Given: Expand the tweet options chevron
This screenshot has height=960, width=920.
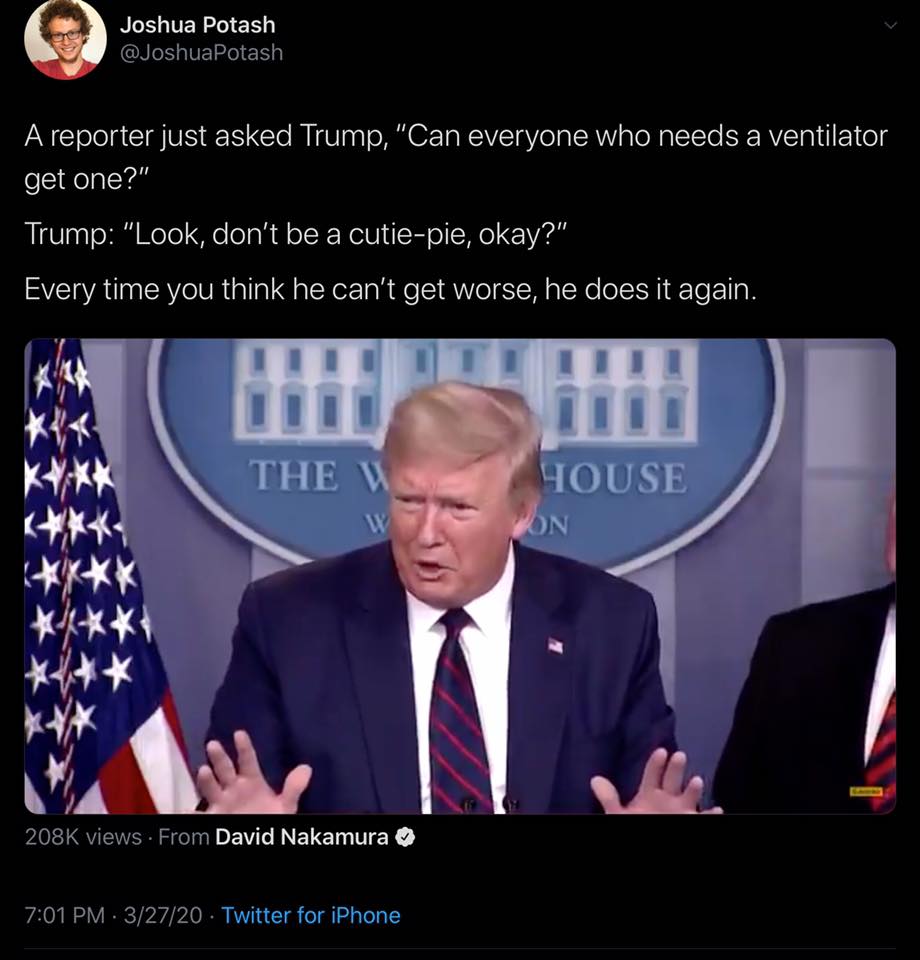Looking at the screenshot, I should [x=891, y=25].
